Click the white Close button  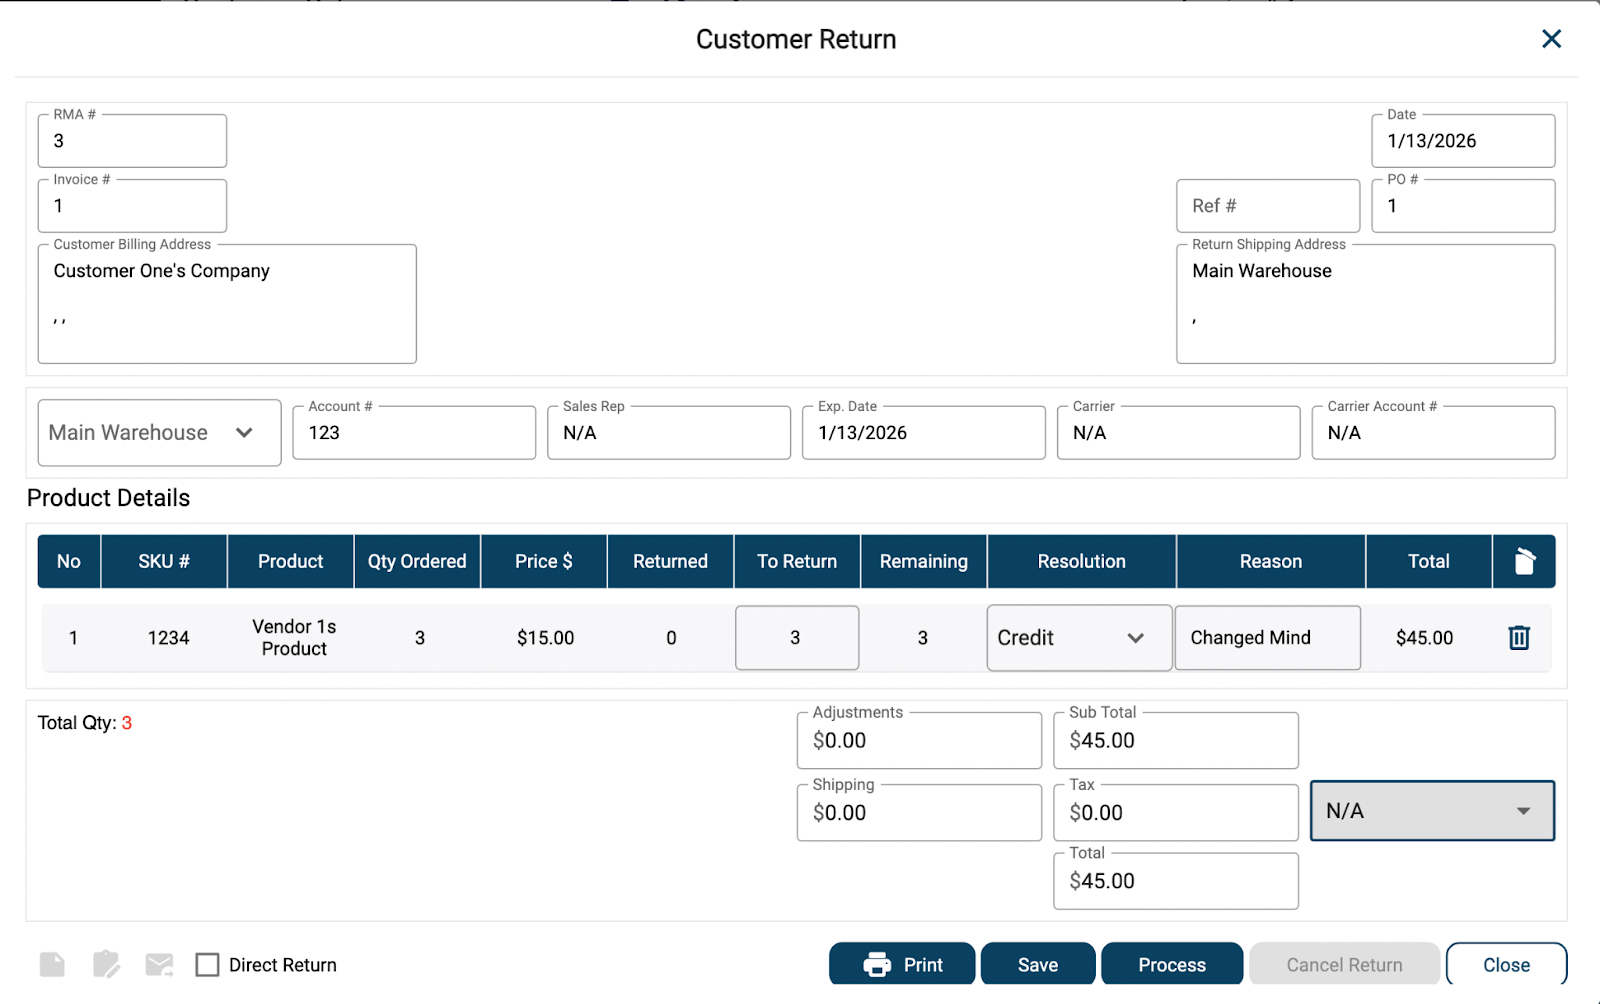pyautogui.click(x=1505, y=964)
